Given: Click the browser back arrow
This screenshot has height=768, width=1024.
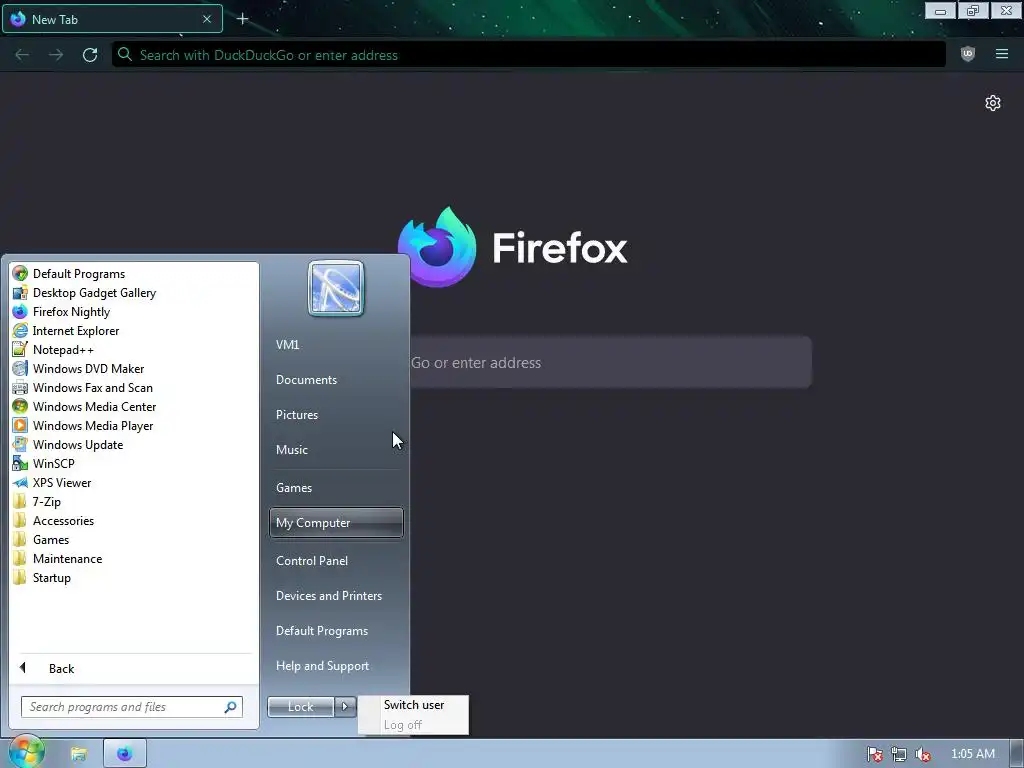Looking at the screenshot, I should click(x=22, y=55).
